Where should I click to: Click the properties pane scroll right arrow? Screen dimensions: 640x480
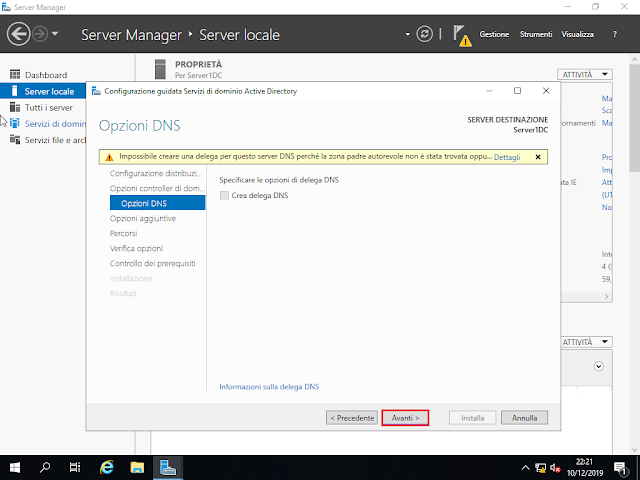point(607,296)
